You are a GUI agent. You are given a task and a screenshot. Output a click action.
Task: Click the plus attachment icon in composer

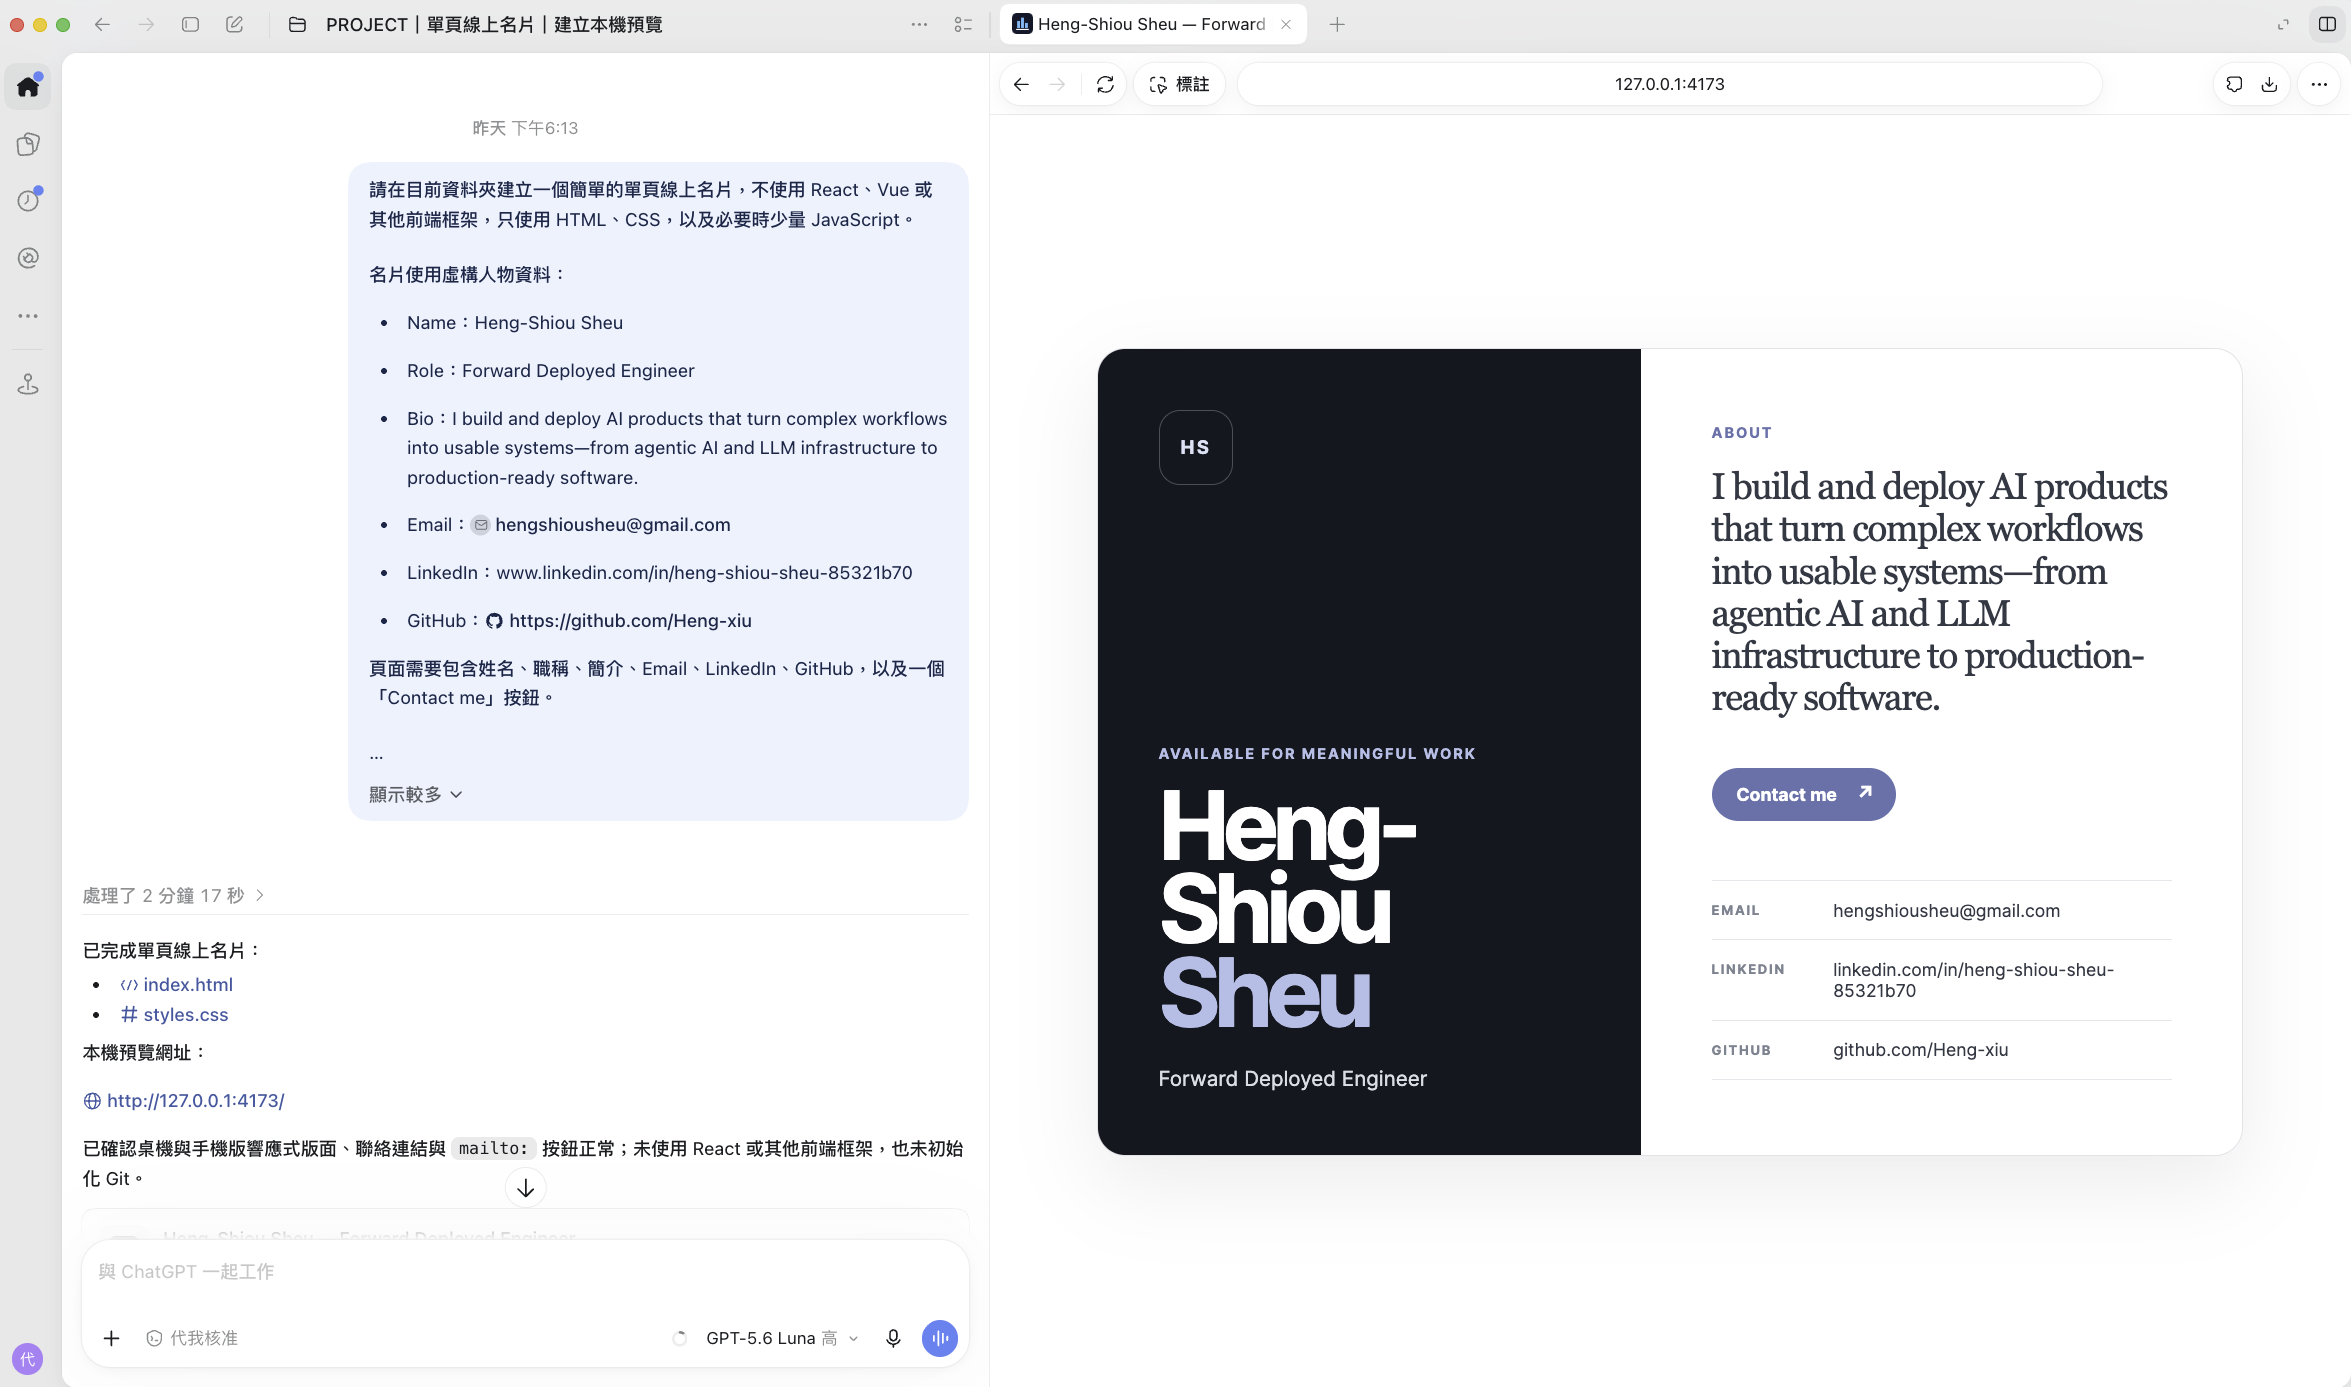112,1338
